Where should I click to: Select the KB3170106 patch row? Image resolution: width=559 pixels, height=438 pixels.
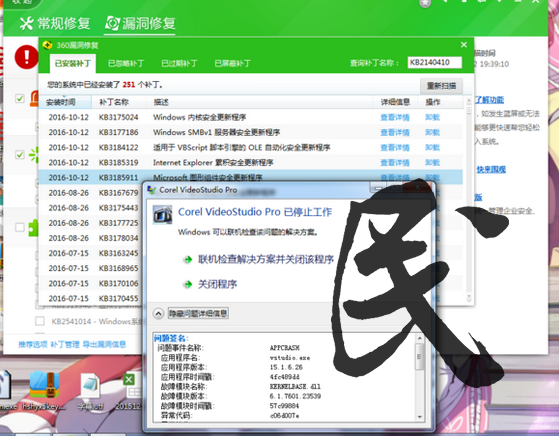click(91, 283)
